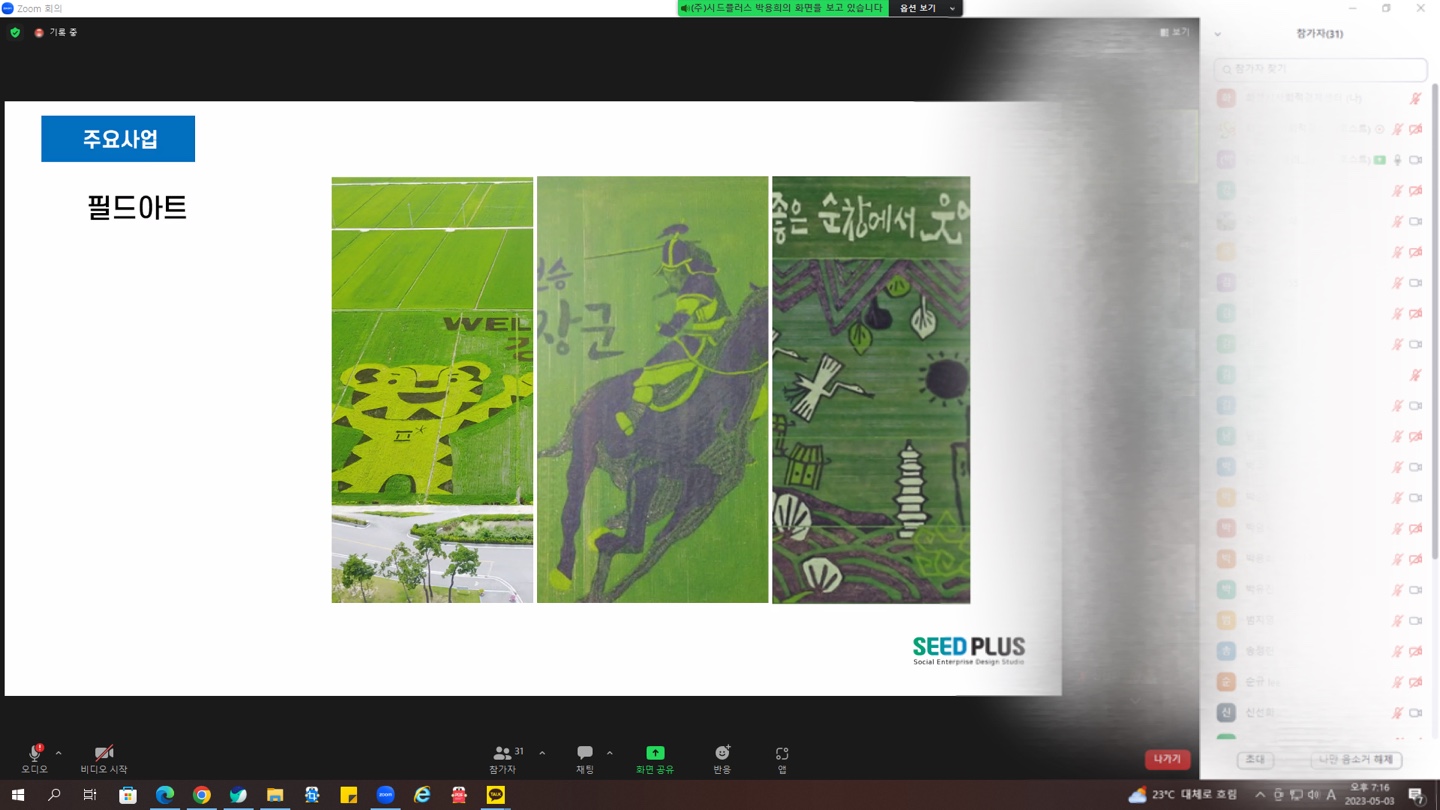Click the participants panel vertical scrollbar

[1435, 320]
